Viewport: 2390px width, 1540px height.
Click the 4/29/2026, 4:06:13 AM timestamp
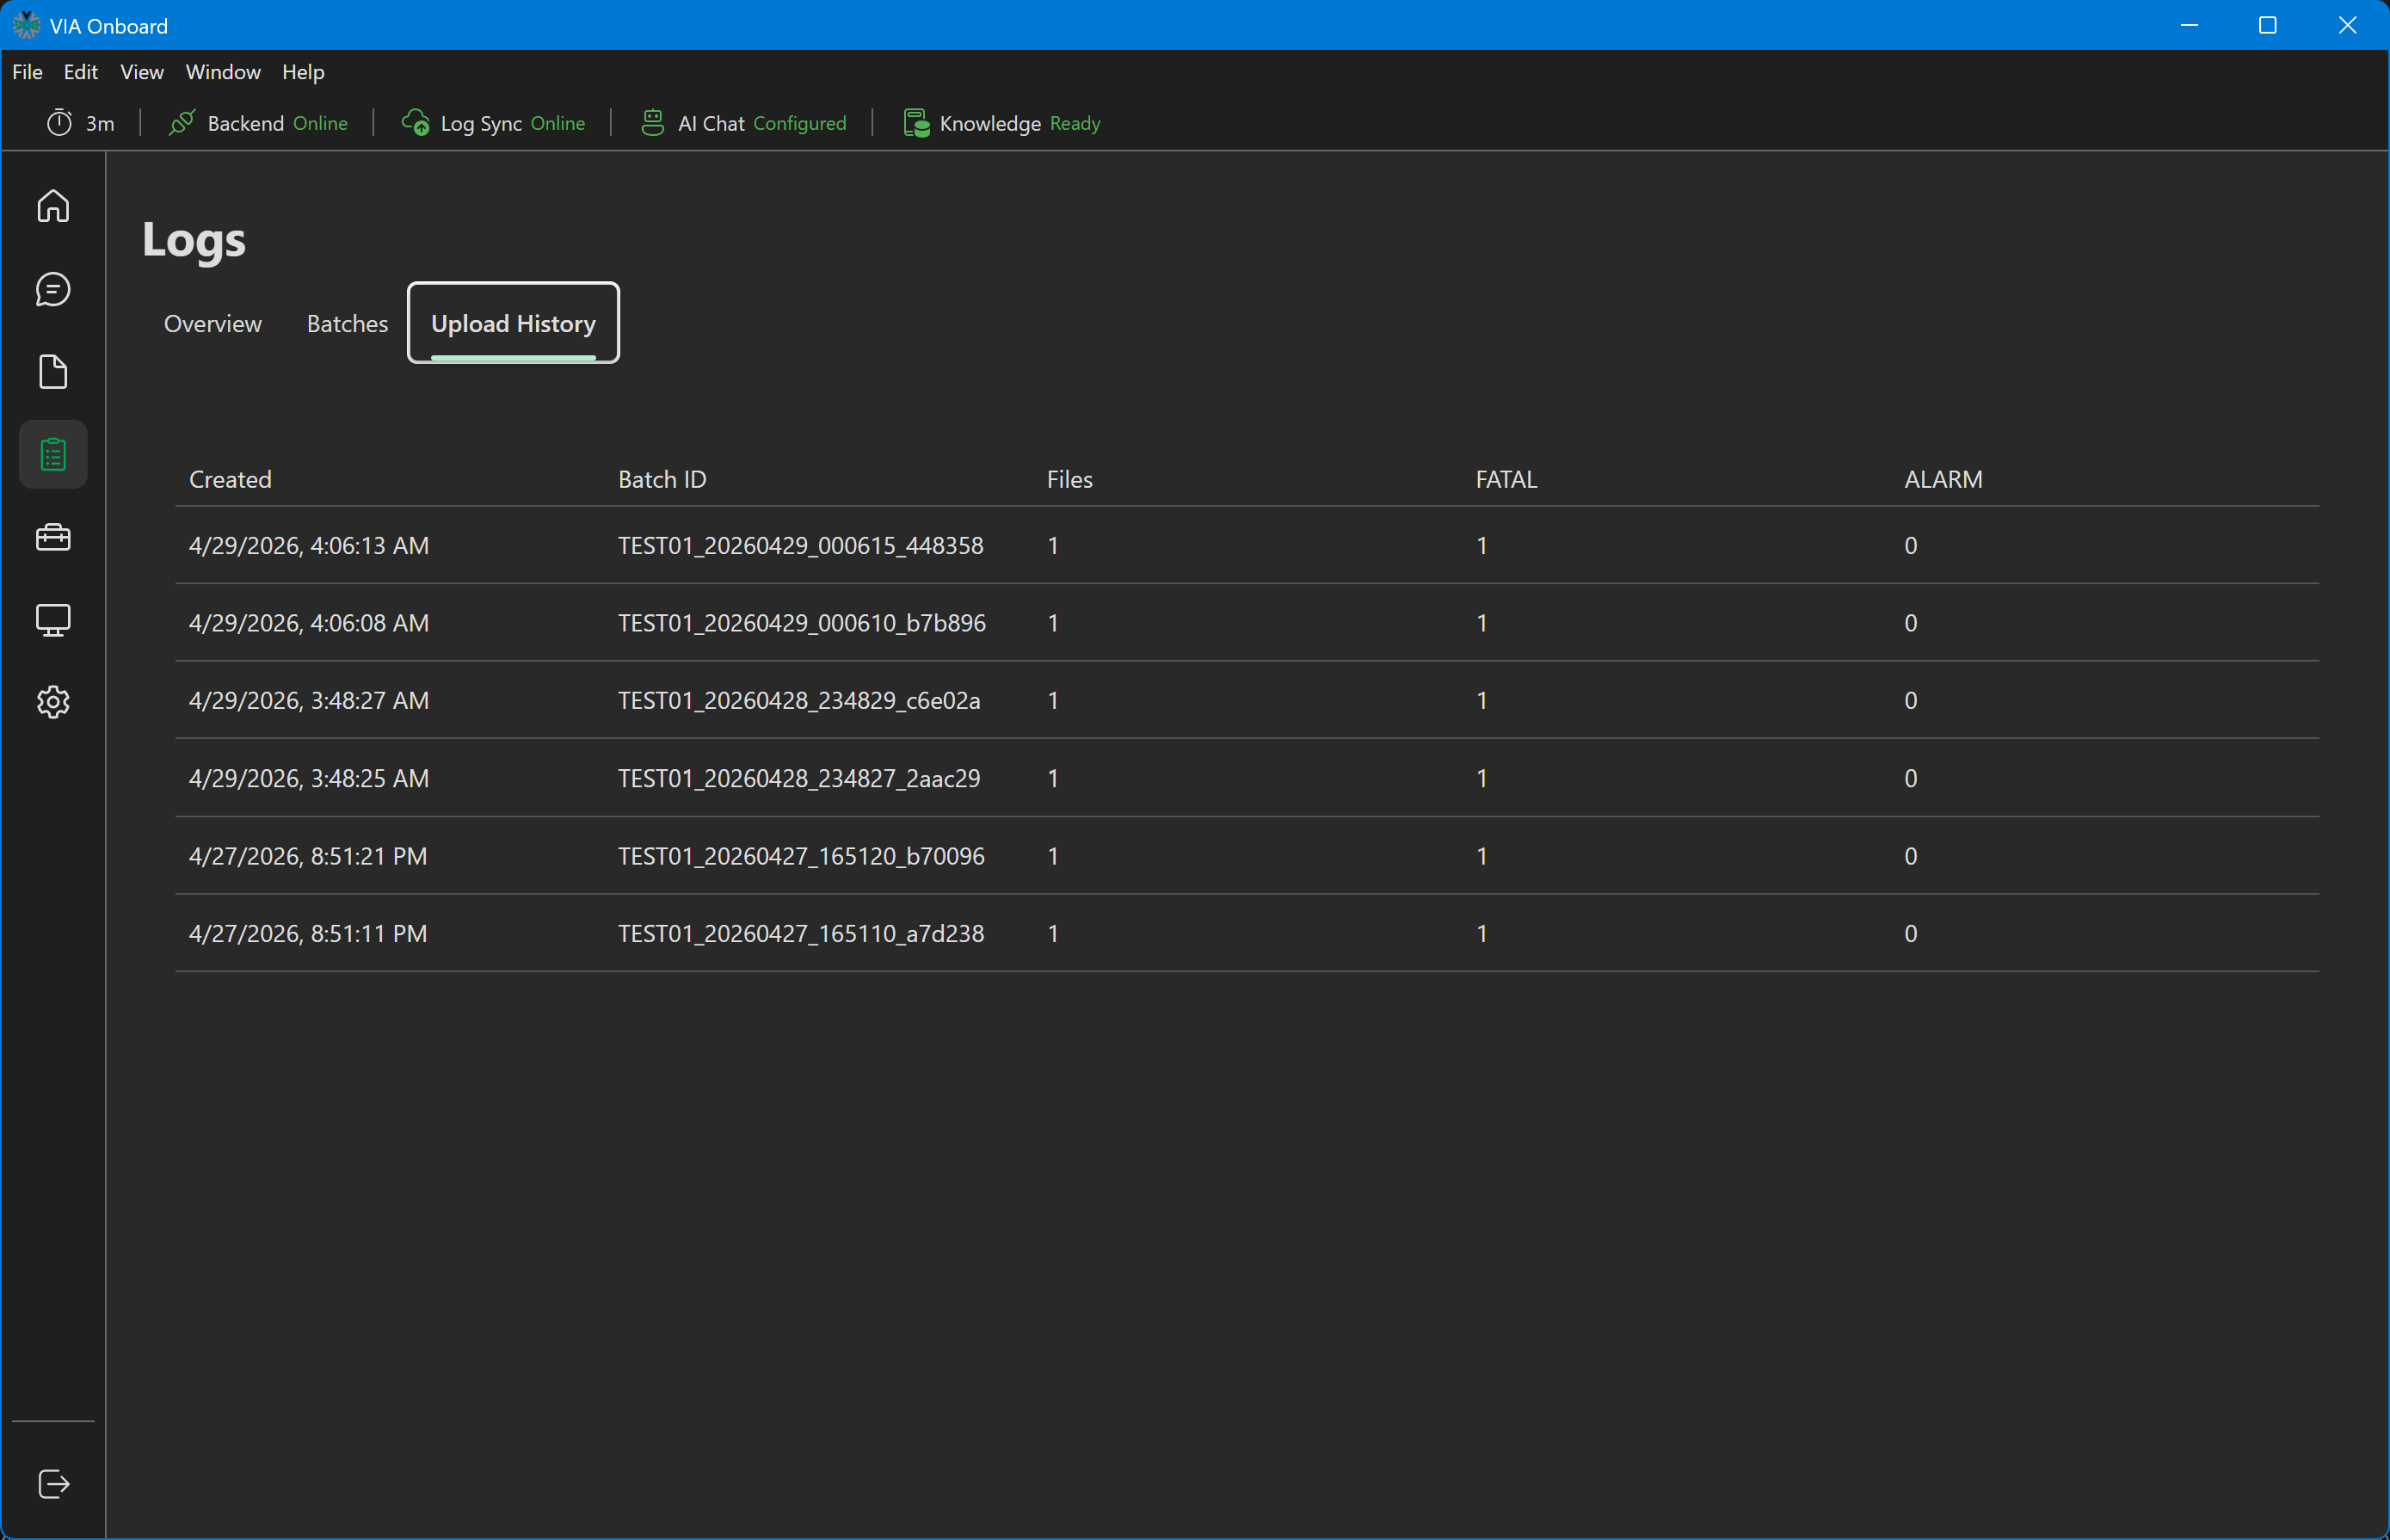(309, 546)
